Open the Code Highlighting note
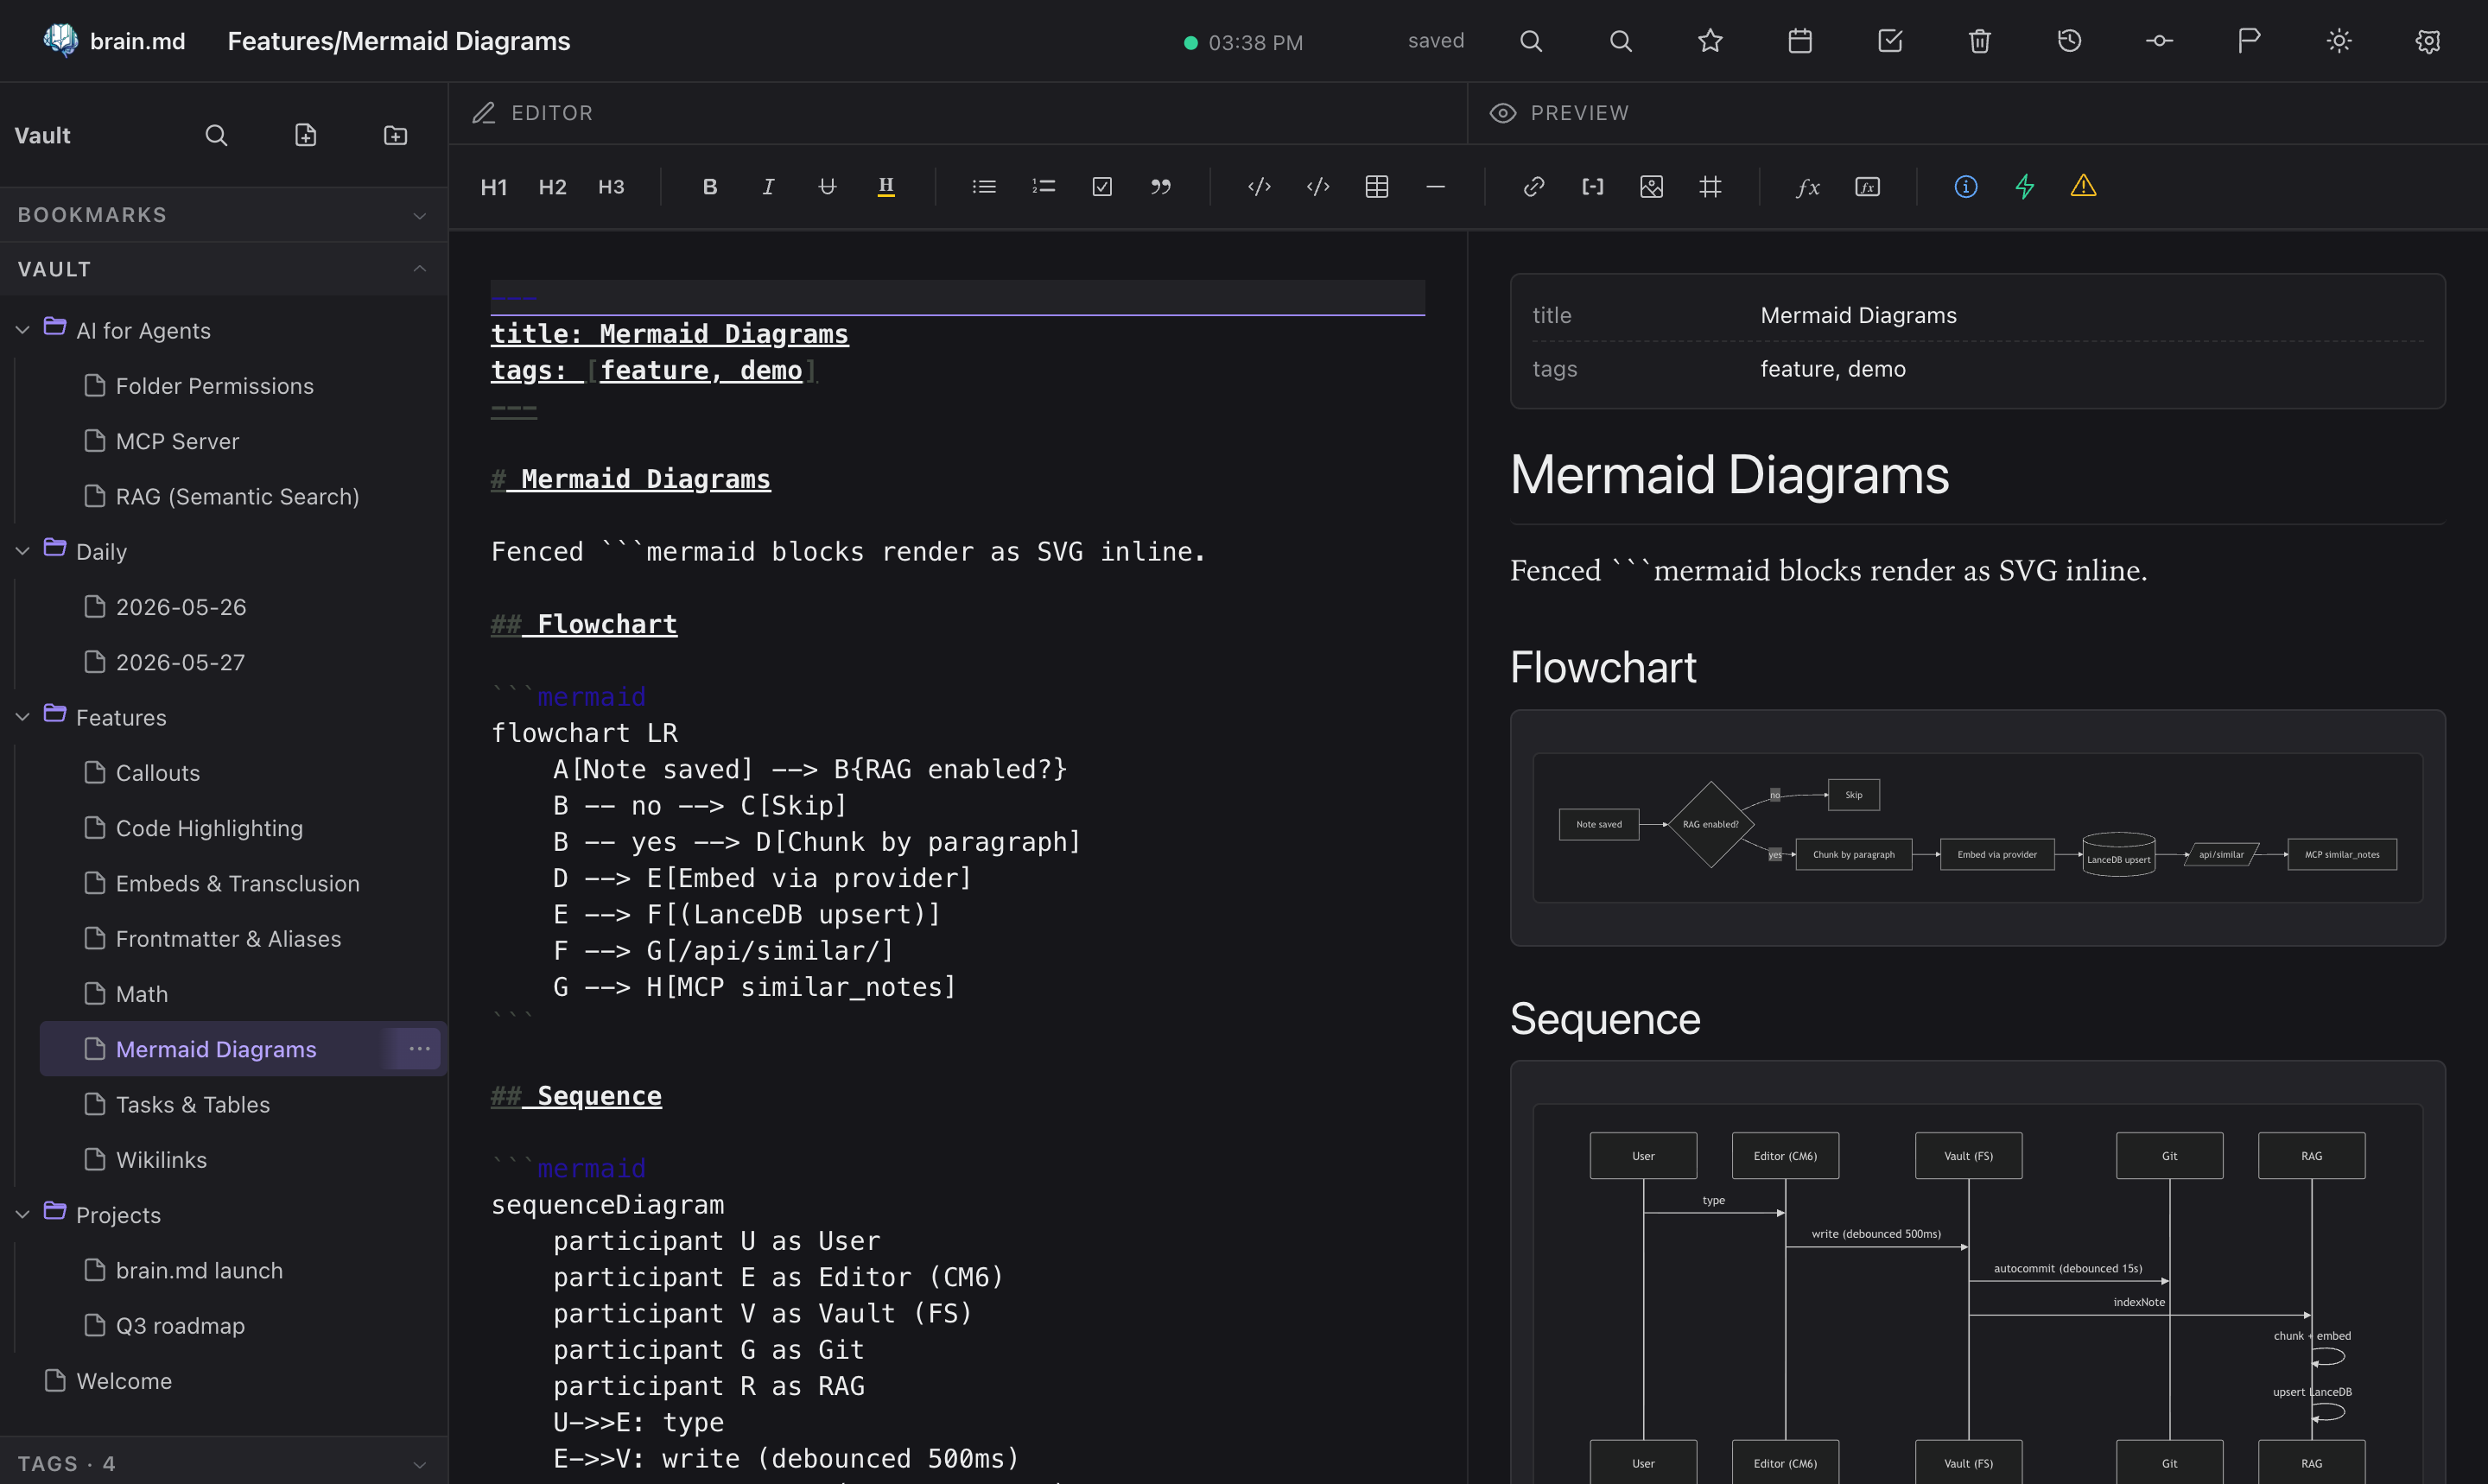The height and width of the screenshot is (1484, 2488). 209,828
